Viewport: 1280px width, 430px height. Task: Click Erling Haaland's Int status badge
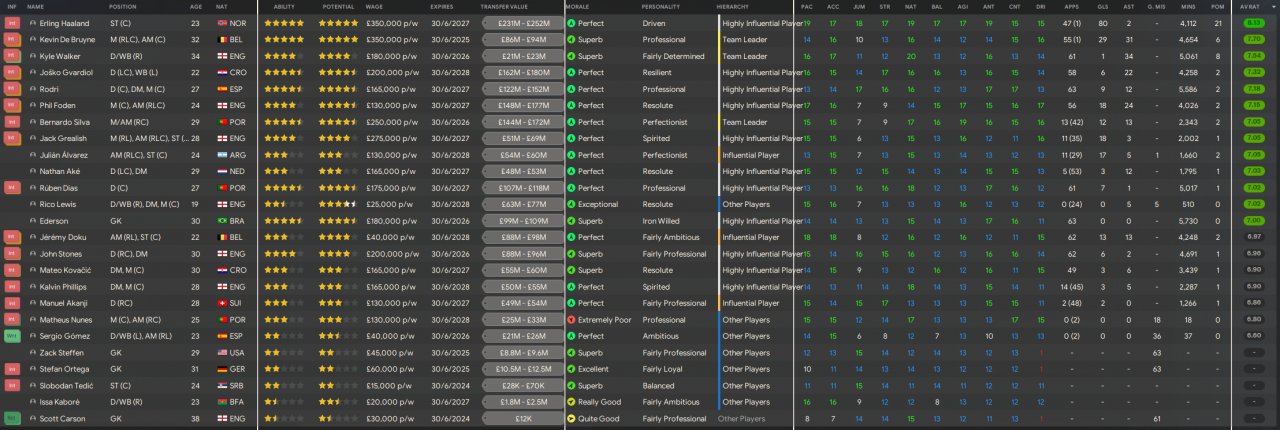[x=12, y=23]
